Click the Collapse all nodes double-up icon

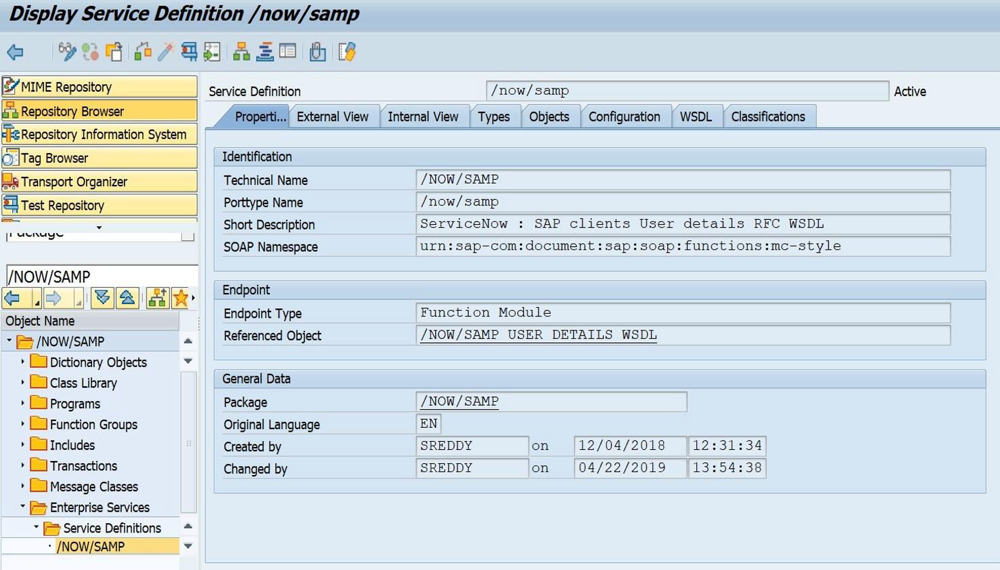(127, 298)
